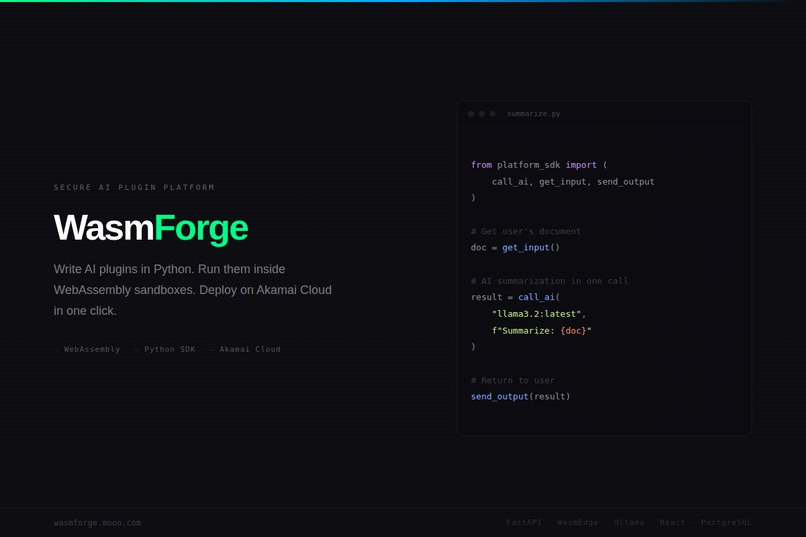Click the "from platform_sdk import (" code line
Viewport: 806px width, 537px height.
tap(539, 165)
